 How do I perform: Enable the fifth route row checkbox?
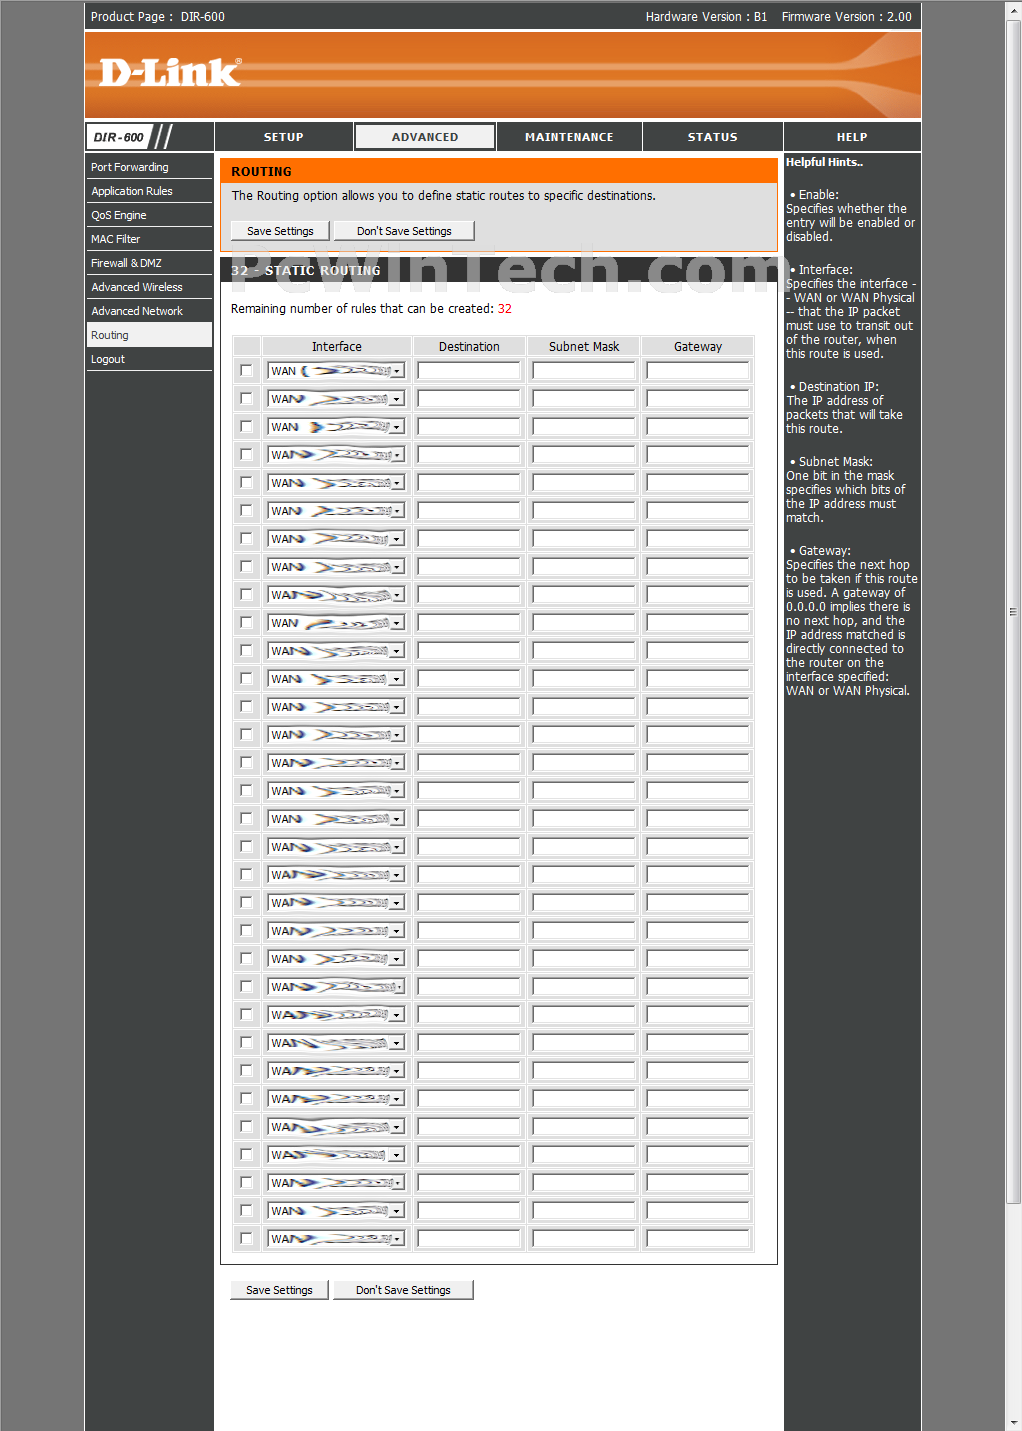(x=246, y=483)
